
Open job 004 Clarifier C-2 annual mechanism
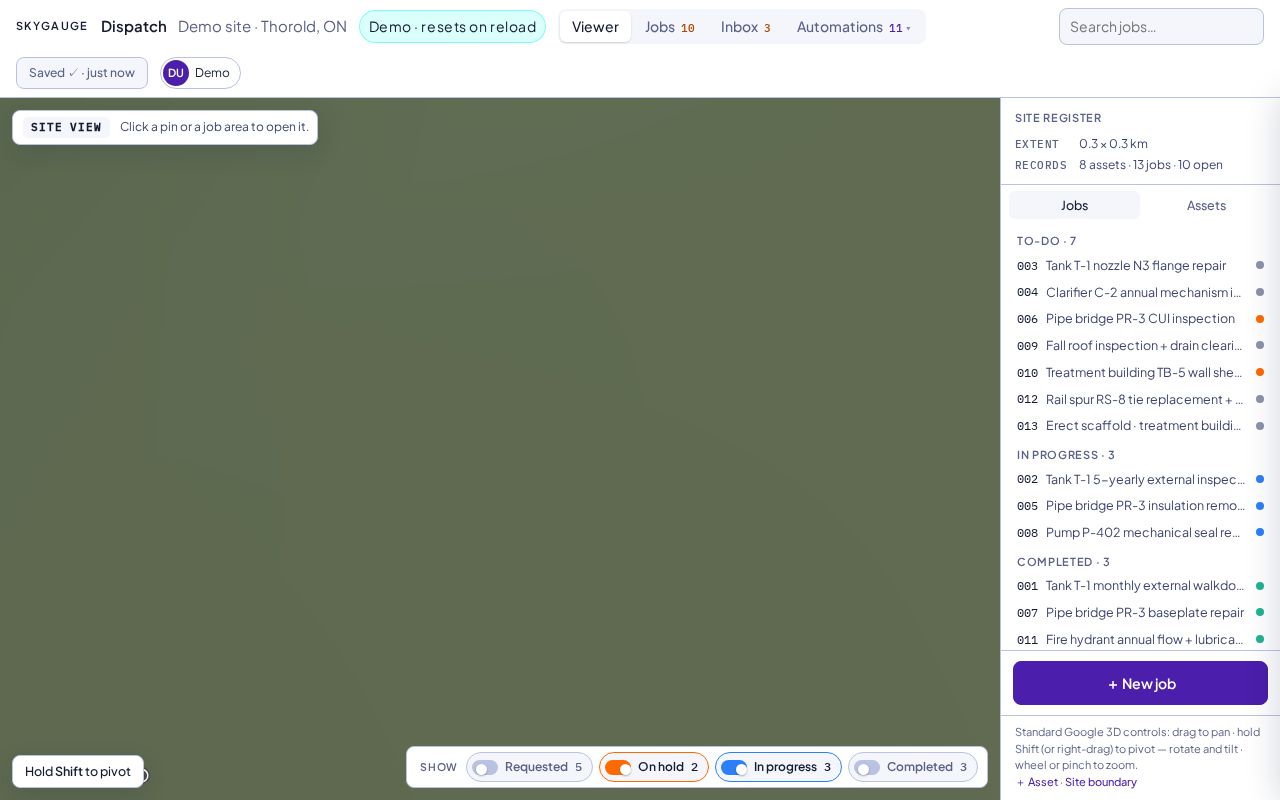click(x=1140, y=292)
